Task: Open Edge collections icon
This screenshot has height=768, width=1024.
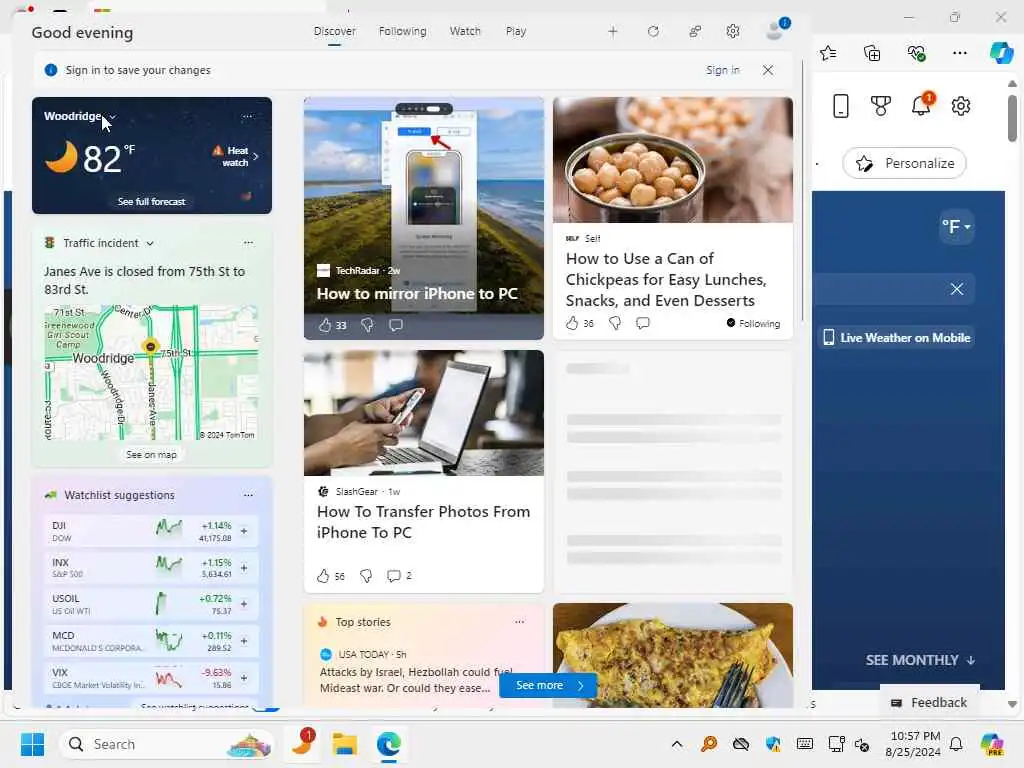Action: tap(872, 54)
